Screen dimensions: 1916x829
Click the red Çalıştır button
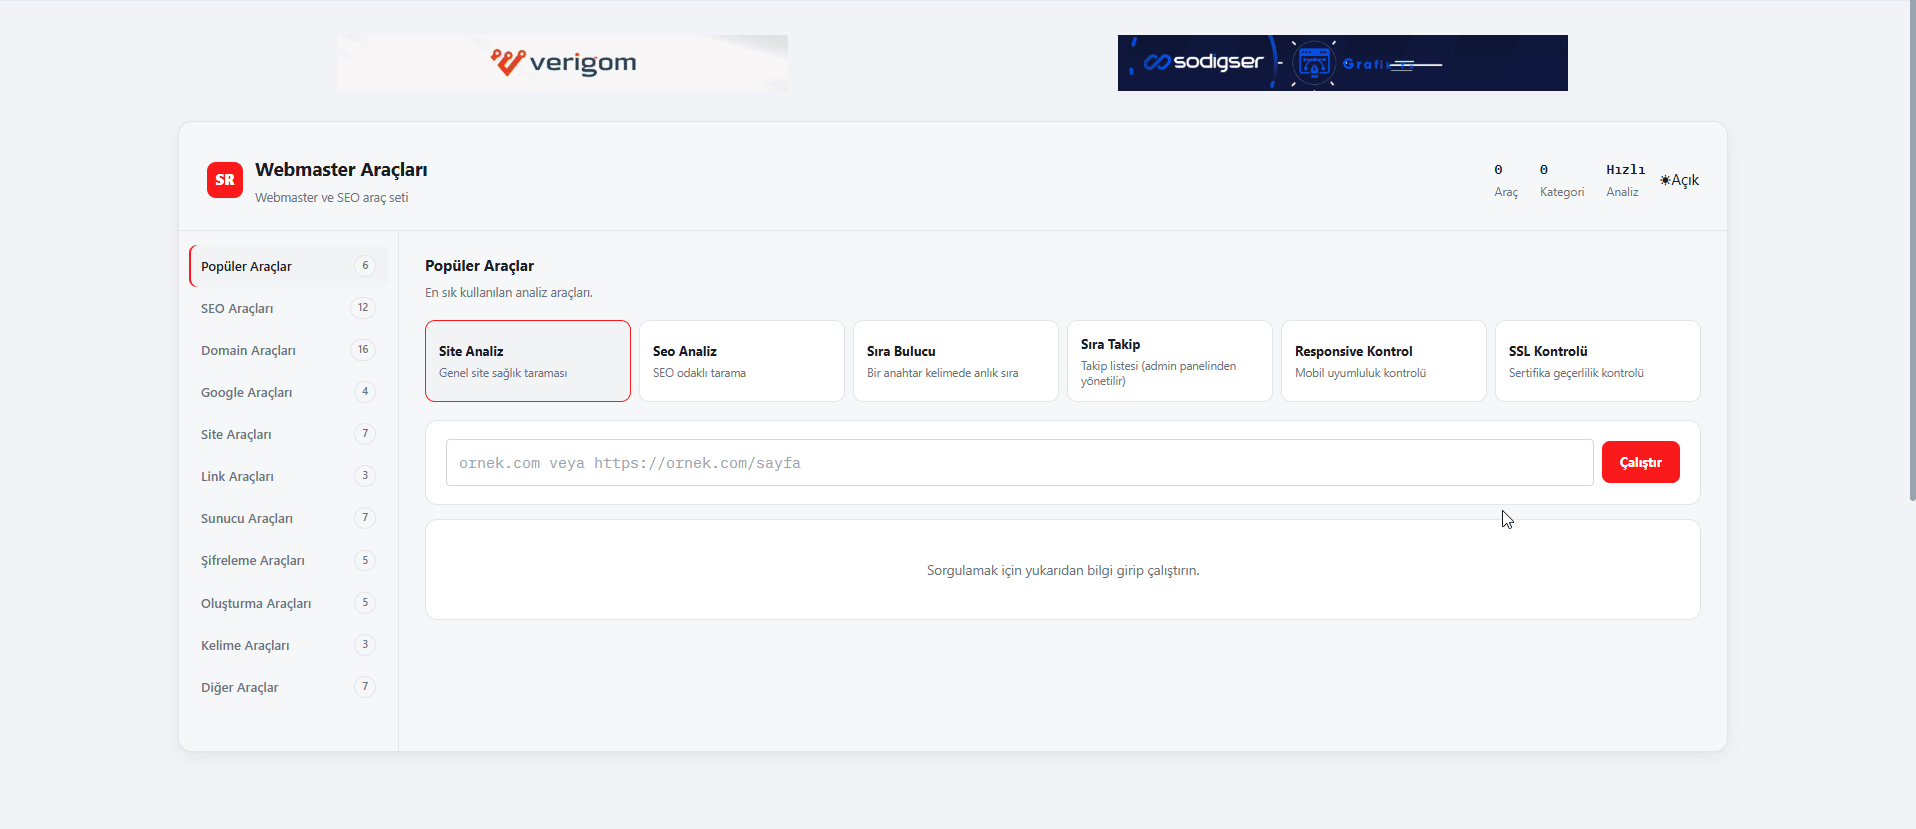pos(1641,462)
